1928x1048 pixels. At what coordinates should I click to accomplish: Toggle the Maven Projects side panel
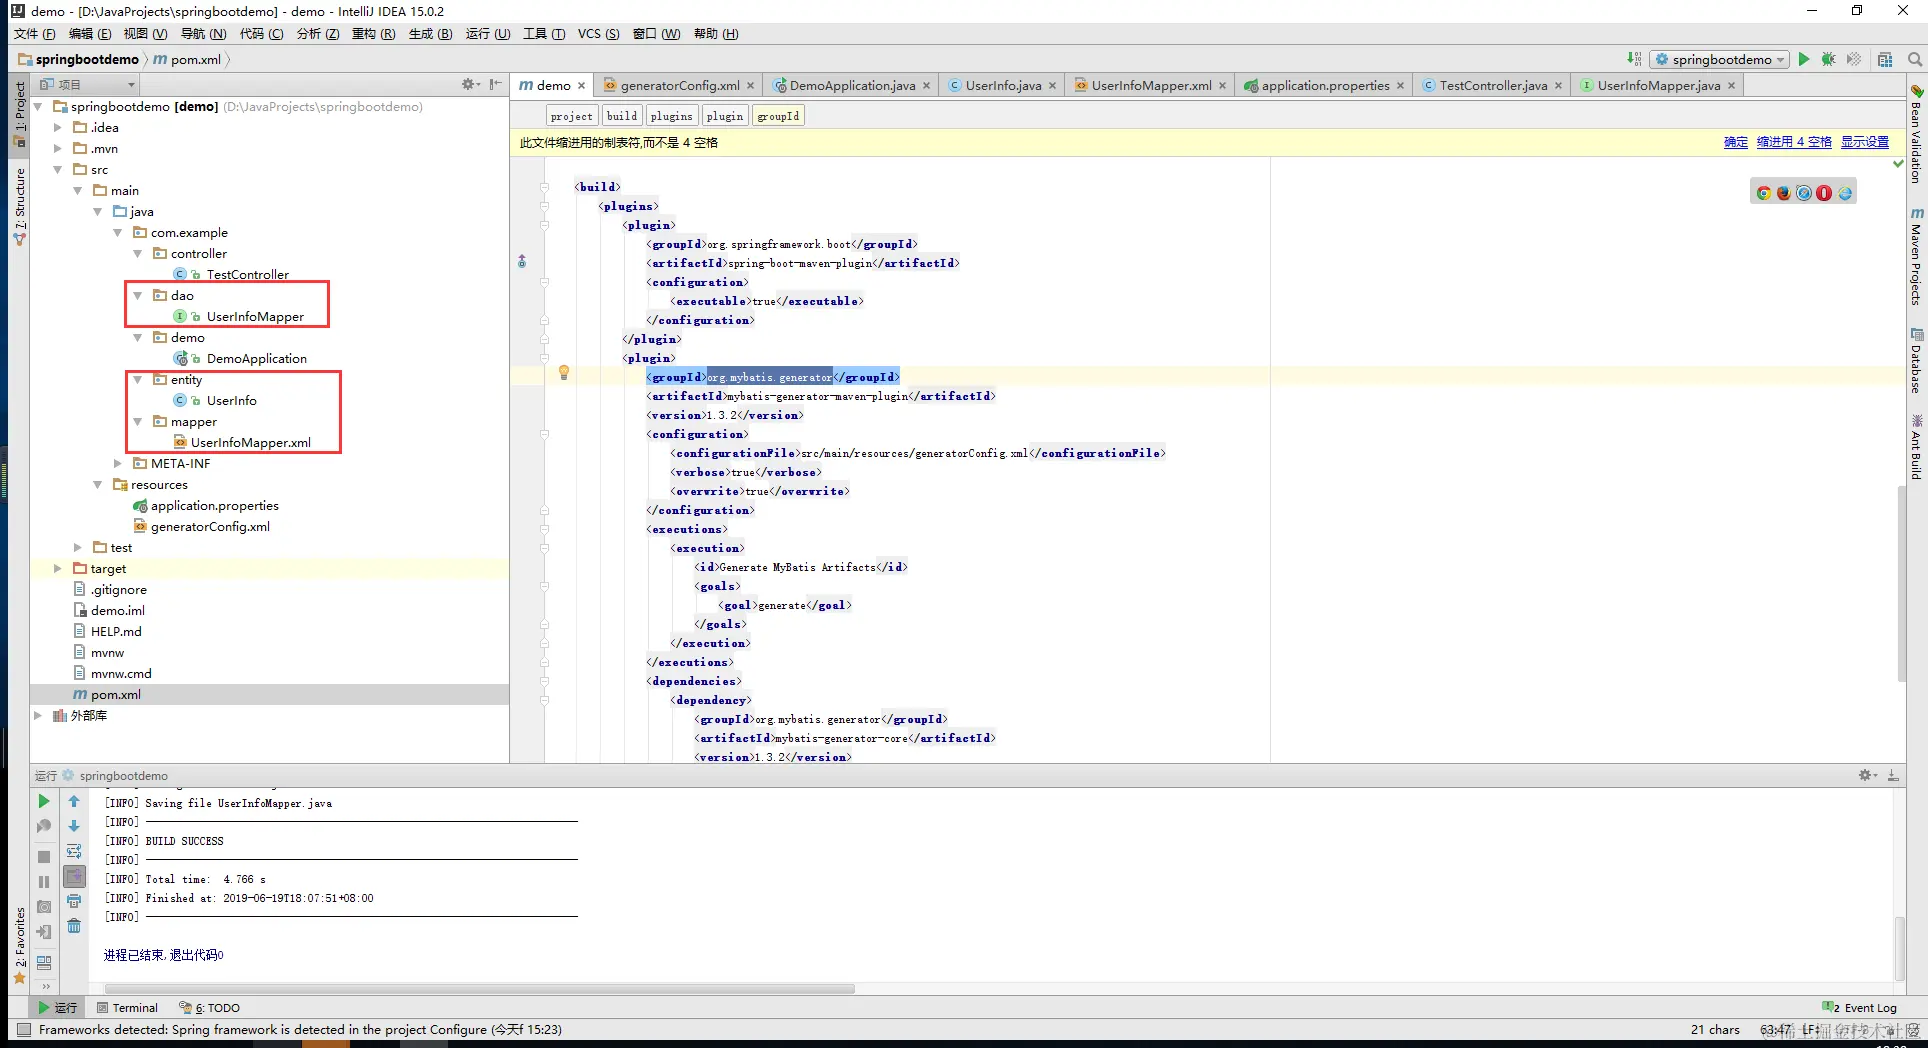1916,256
